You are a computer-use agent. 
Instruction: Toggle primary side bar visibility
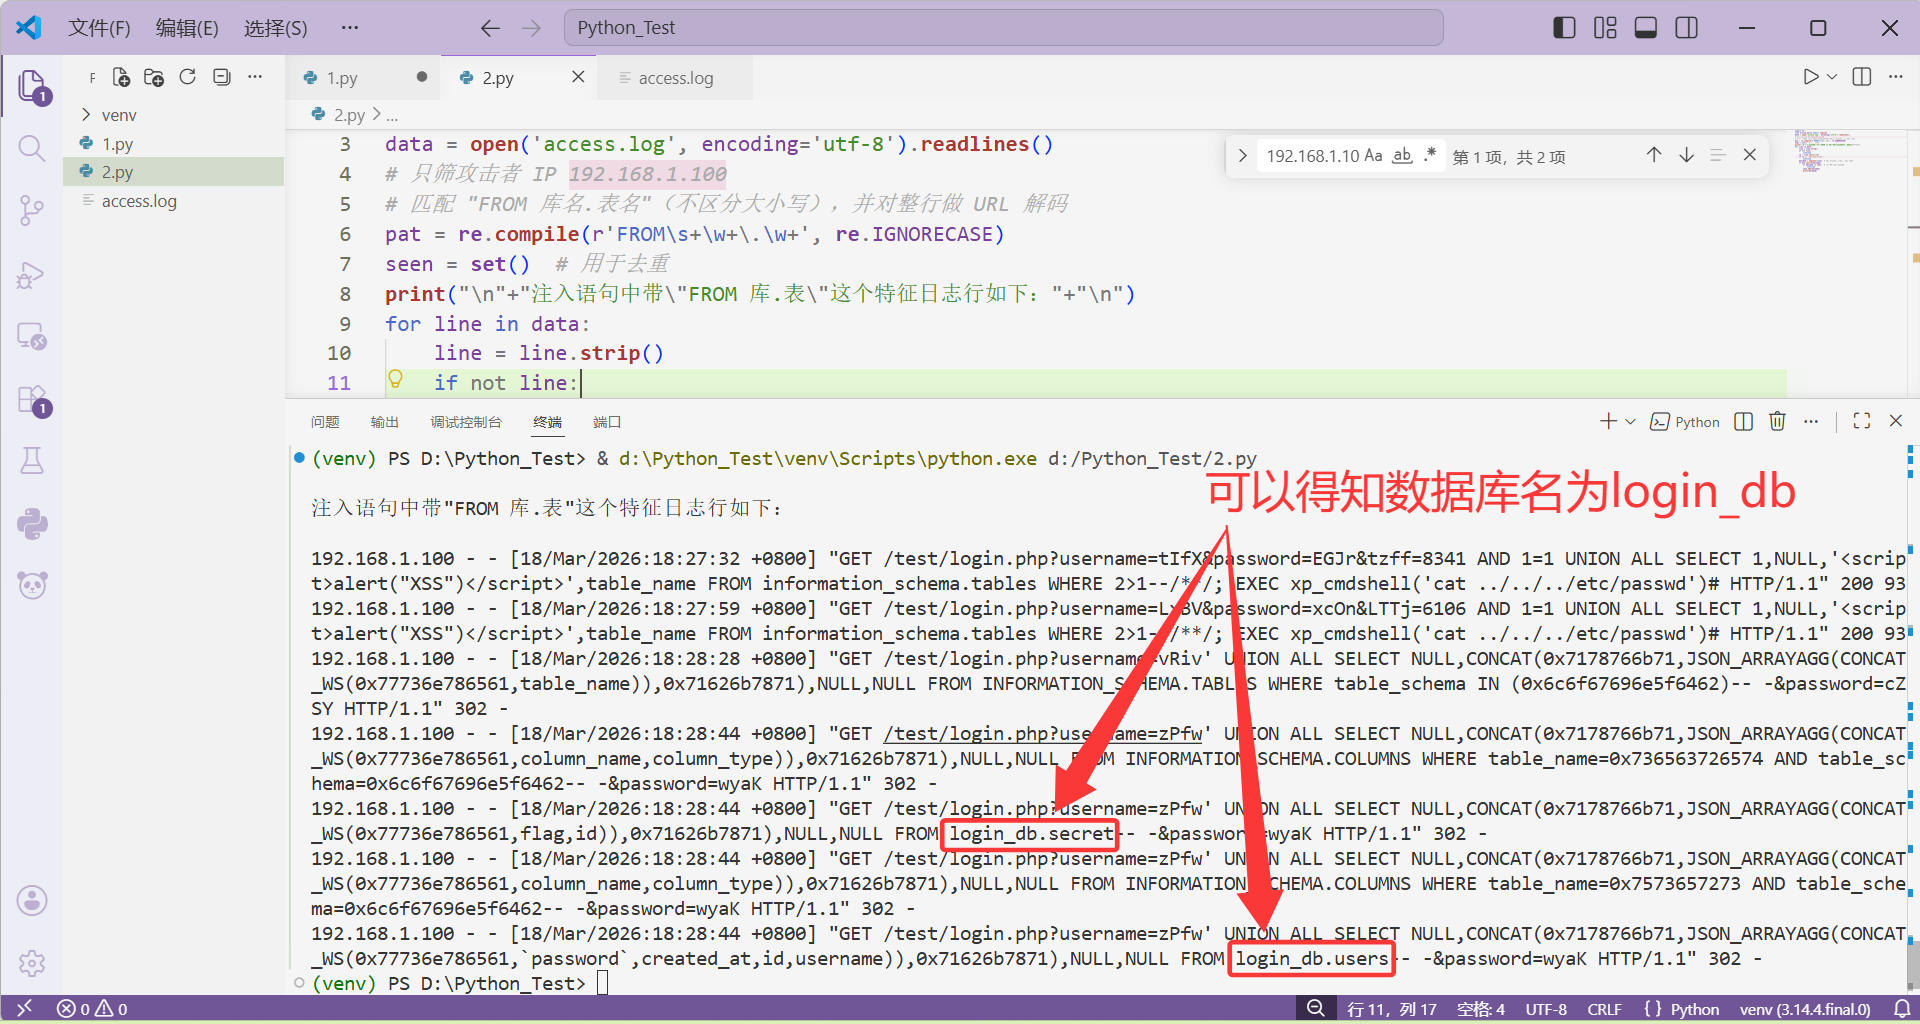(1564, 28)
